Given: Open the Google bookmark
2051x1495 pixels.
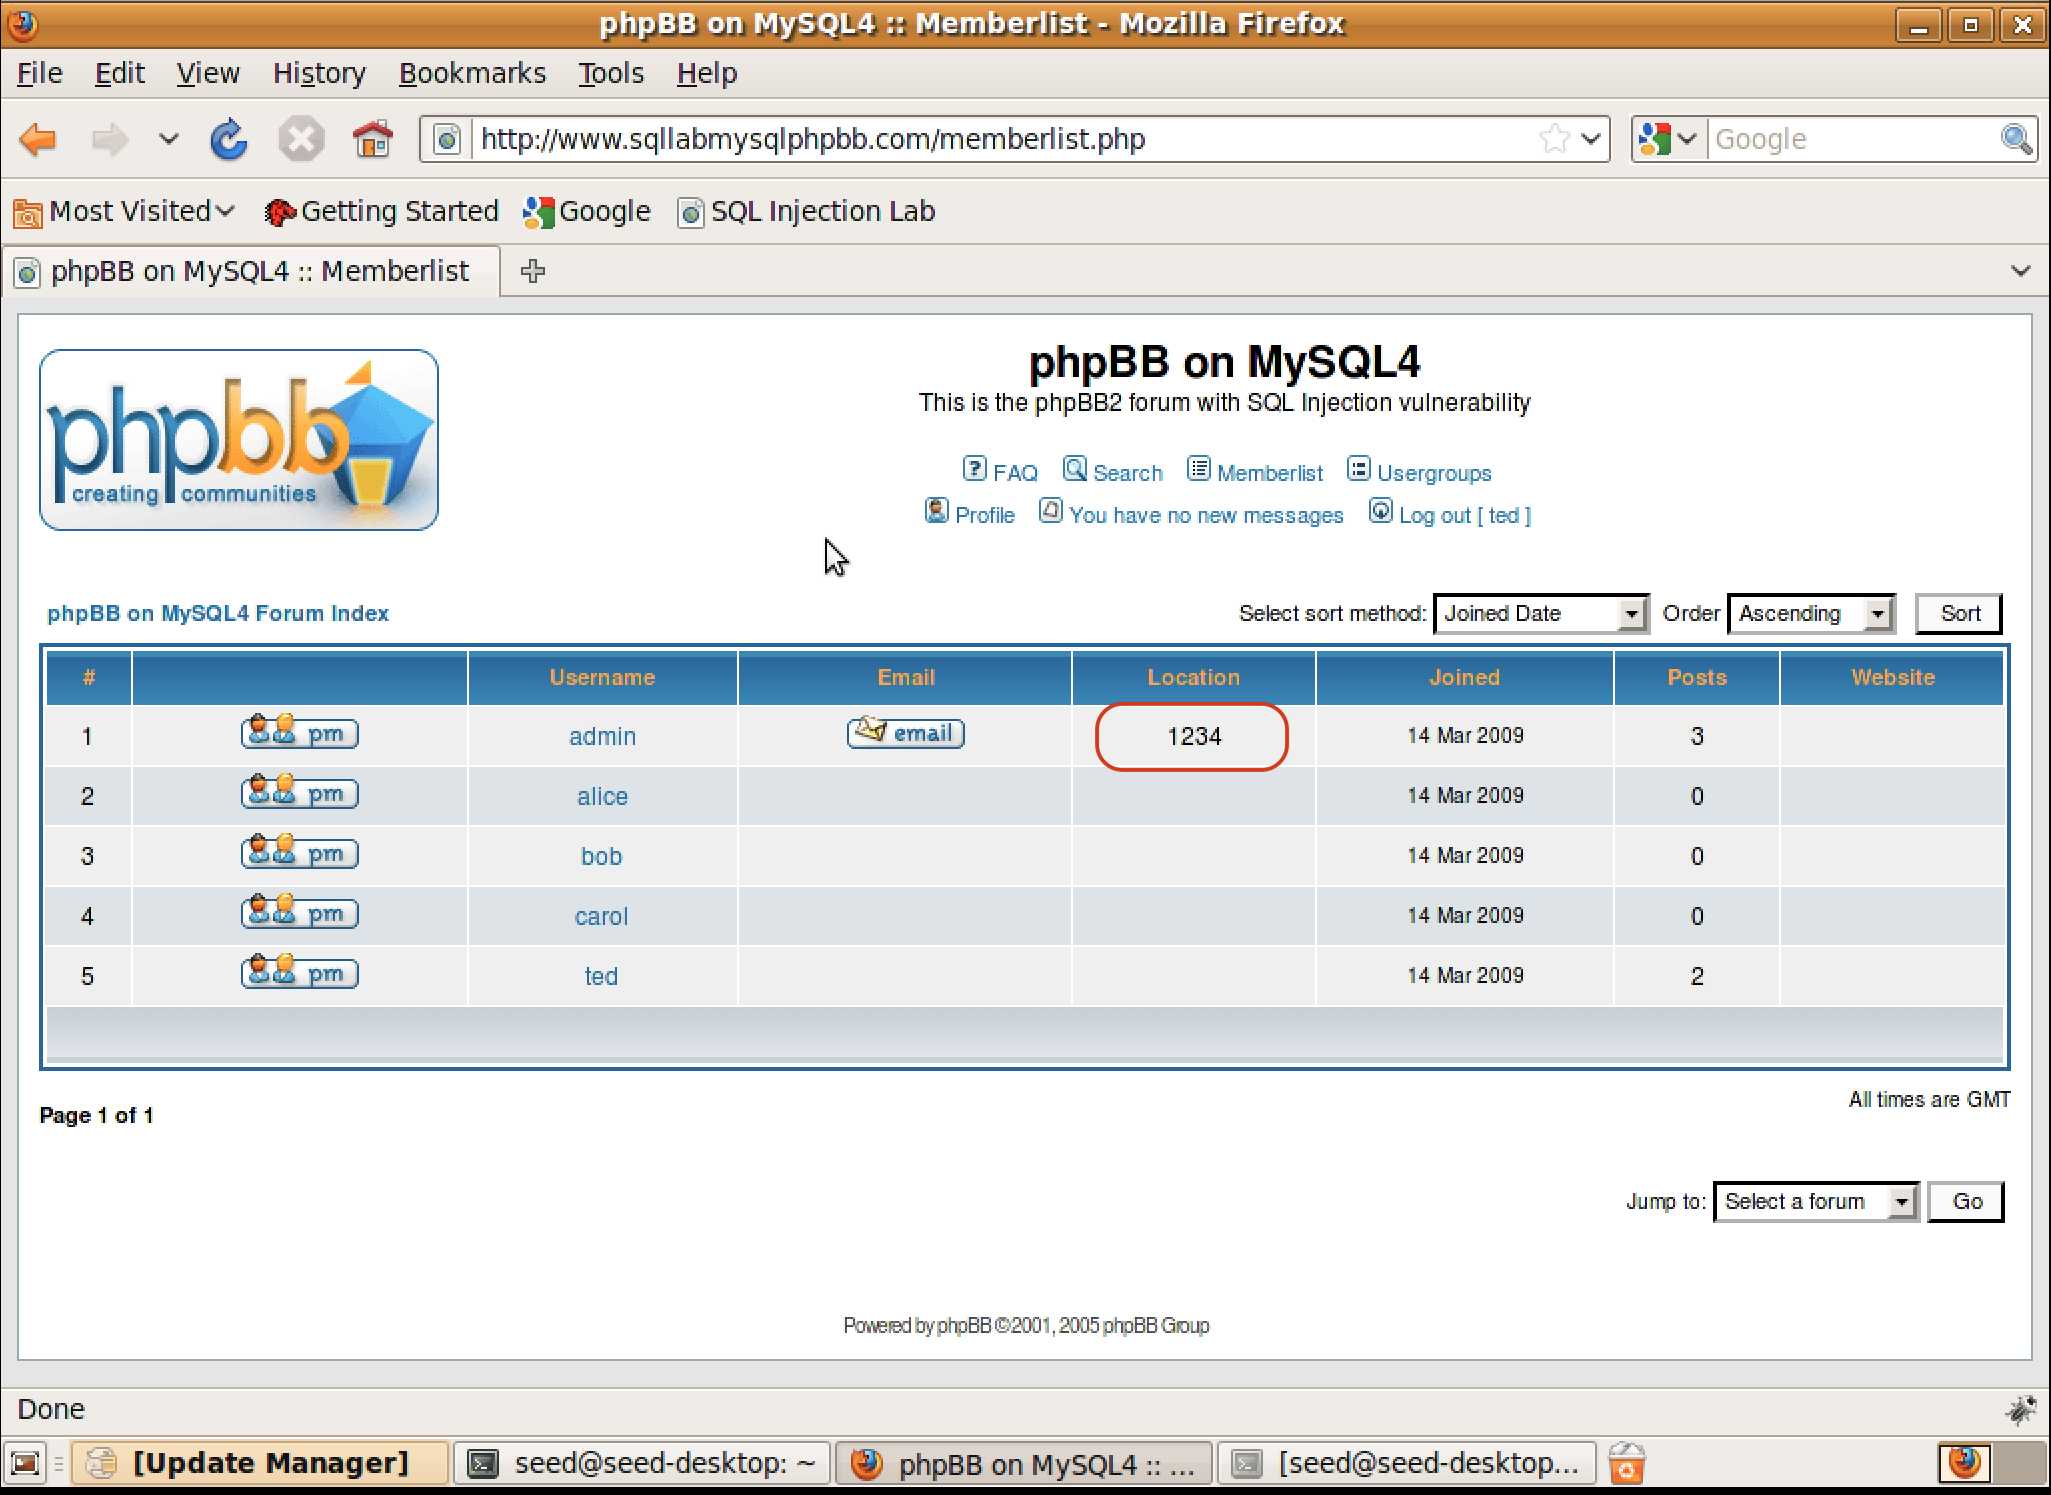Looking at the screenshot, I should 587,211.
